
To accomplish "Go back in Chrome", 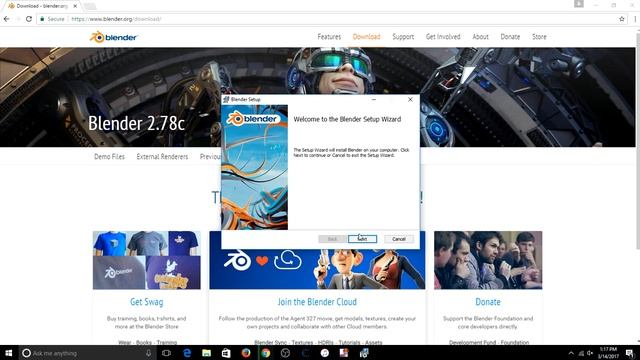I will click(x=7, y=19).
